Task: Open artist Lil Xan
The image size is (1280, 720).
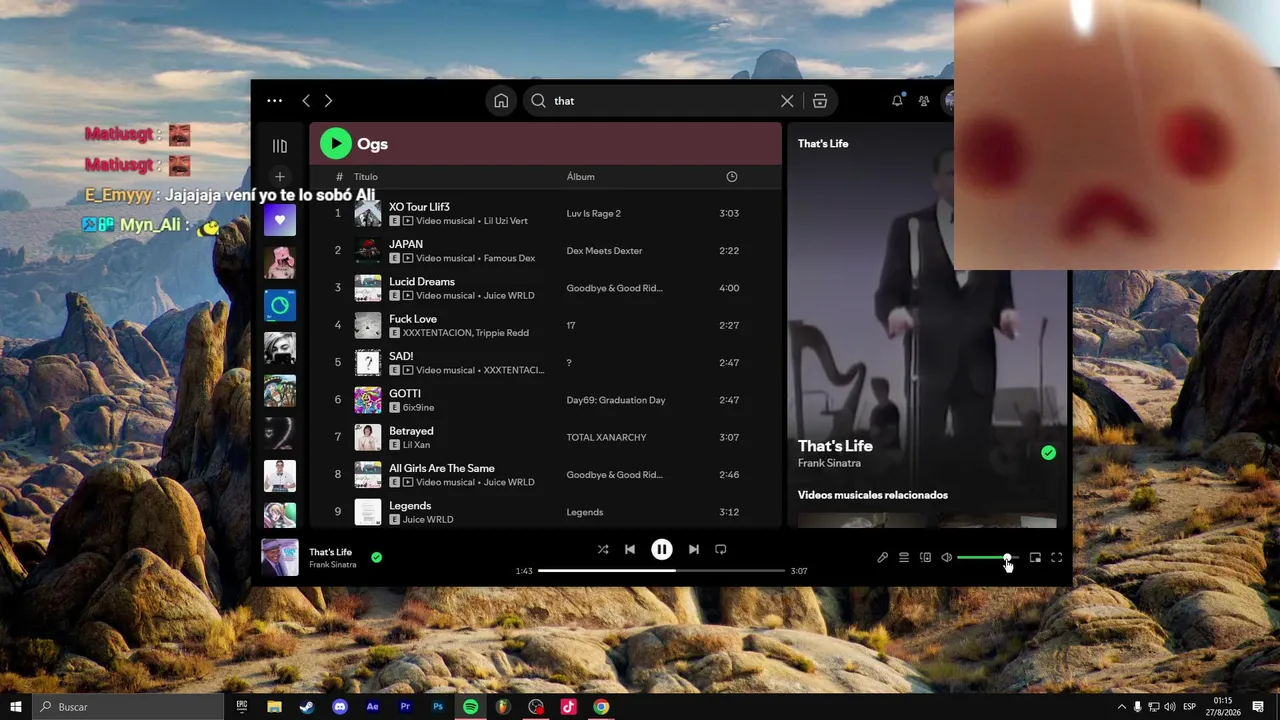Action: (417, 445)
